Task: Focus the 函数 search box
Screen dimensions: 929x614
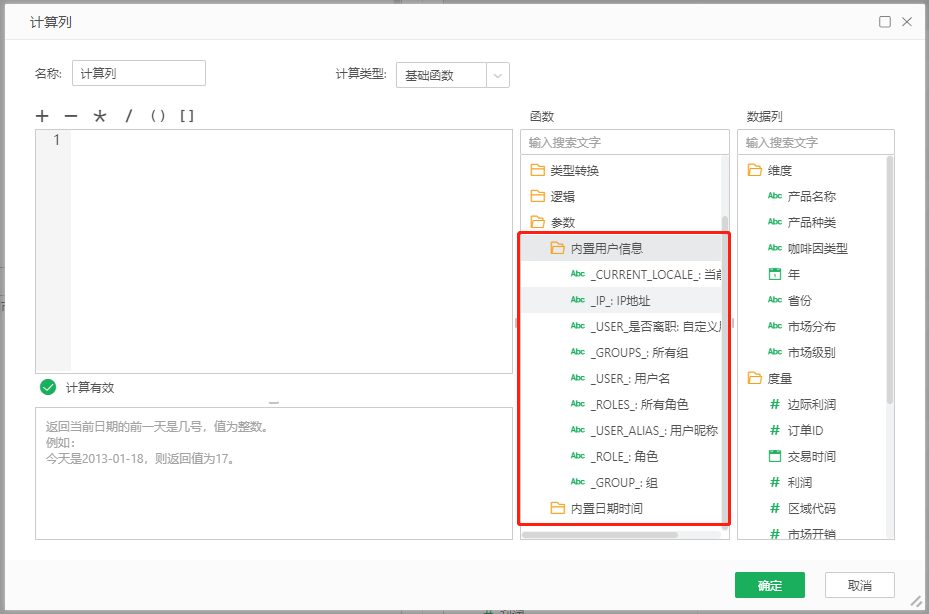Action: point(624,142)
